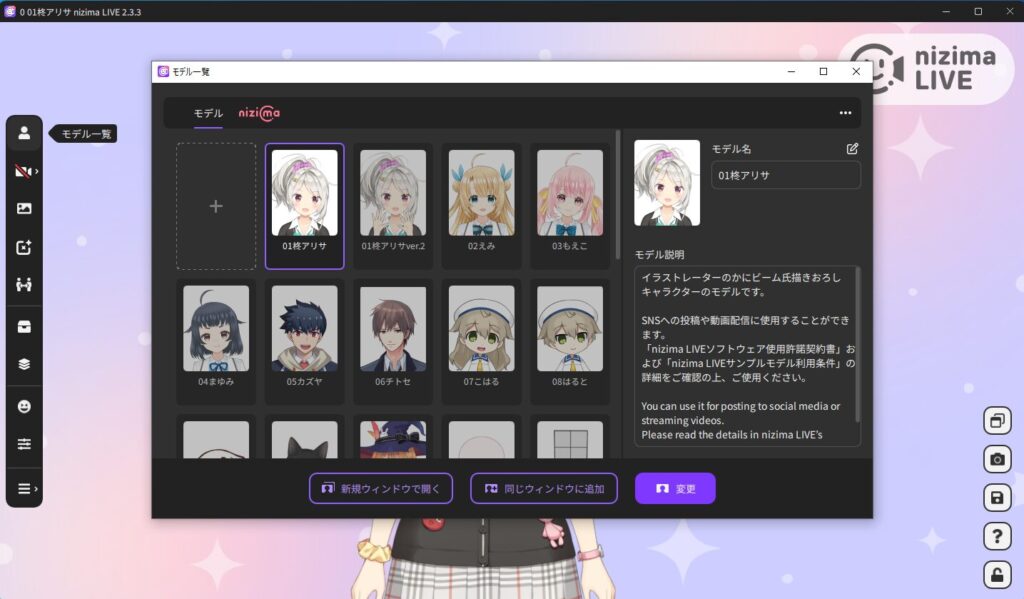Close the モデル一覧 dialog window

click(856, 72)
